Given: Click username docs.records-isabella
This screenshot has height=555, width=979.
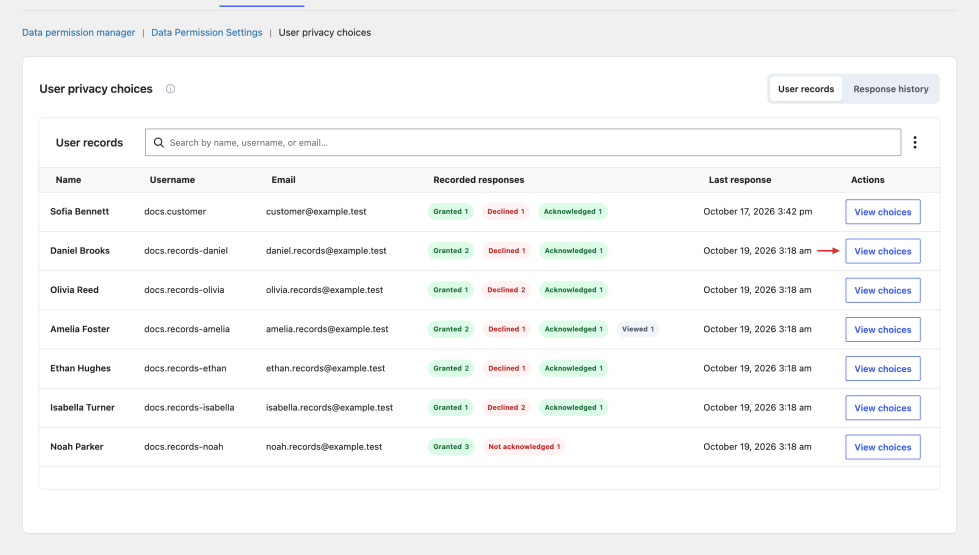Looking at the screenshot, I should click(189, 407).
